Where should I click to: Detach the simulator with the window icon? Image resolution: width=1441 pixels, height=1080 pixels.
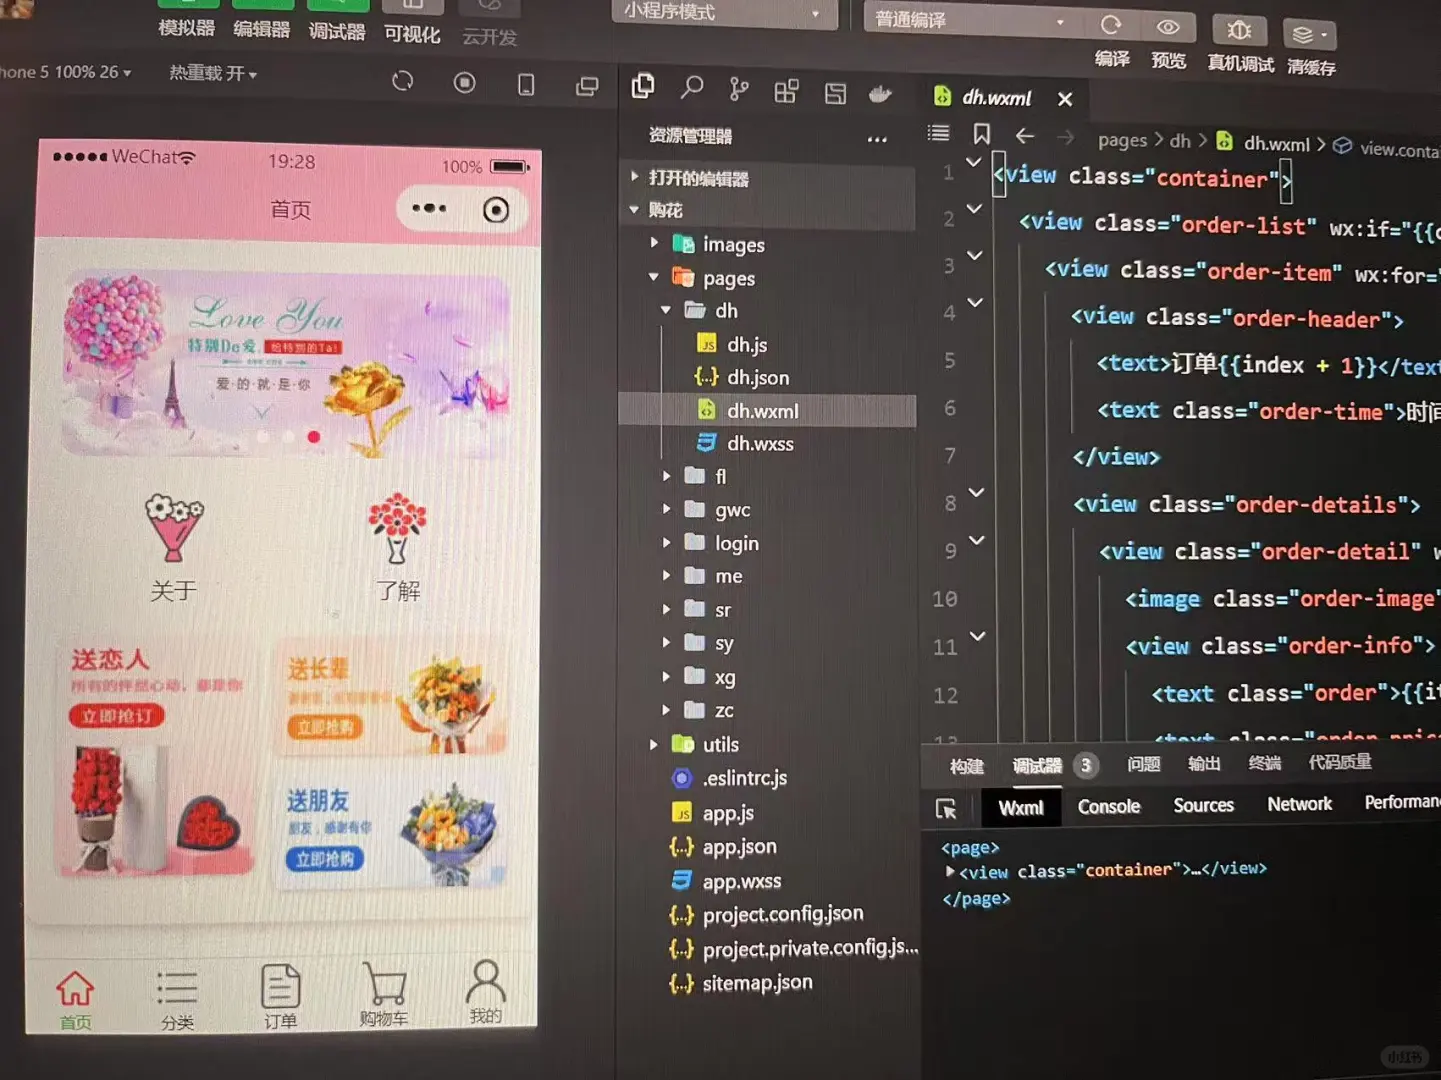(587, 87)
